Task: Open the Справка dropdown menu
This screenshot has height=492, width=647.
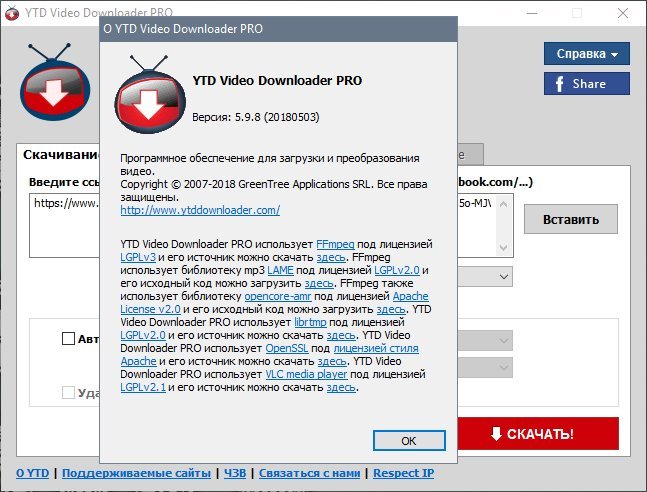Action: pyautogui.click(x=587, y=54)
